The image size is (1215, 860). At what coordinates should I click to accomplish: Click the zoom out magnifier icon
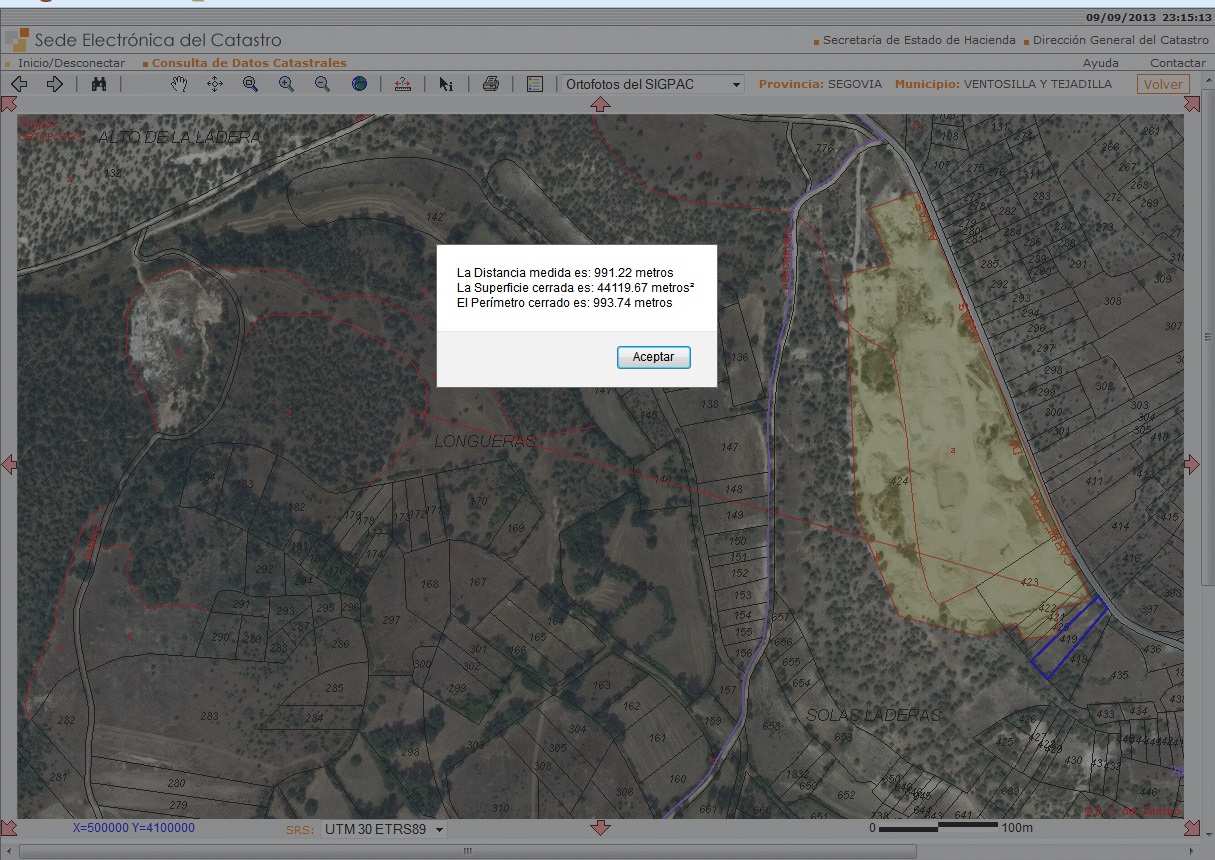[x=322, y=84]
